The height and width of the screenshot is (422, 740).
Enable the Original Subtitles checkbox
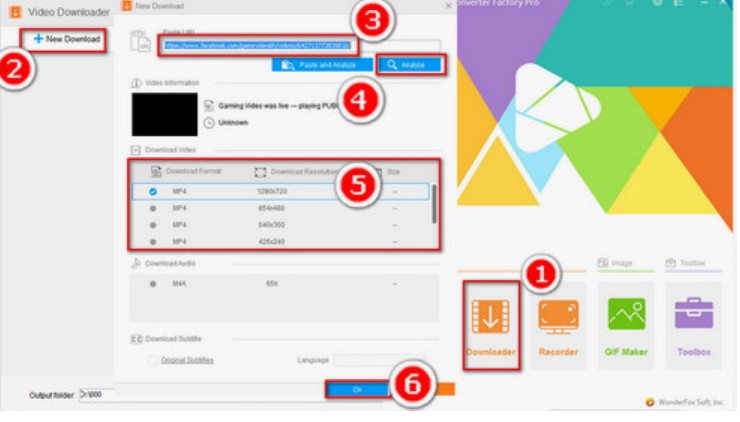coord(152,360)
